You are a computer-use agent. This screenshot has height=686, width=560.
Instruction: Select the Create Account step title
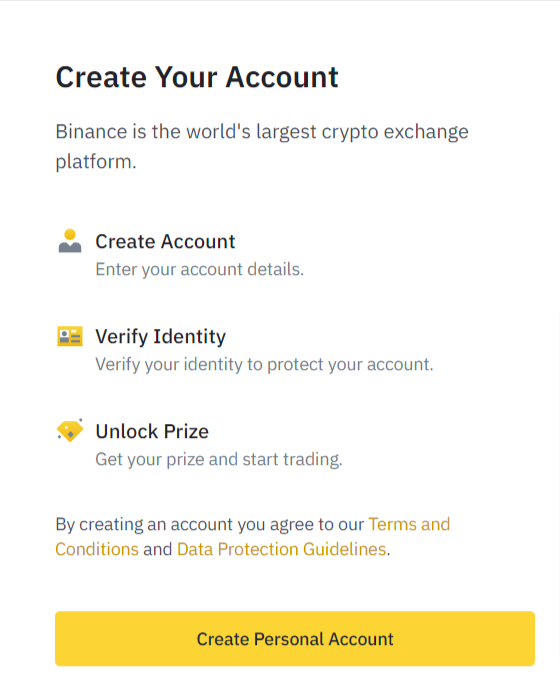(165, 242)
